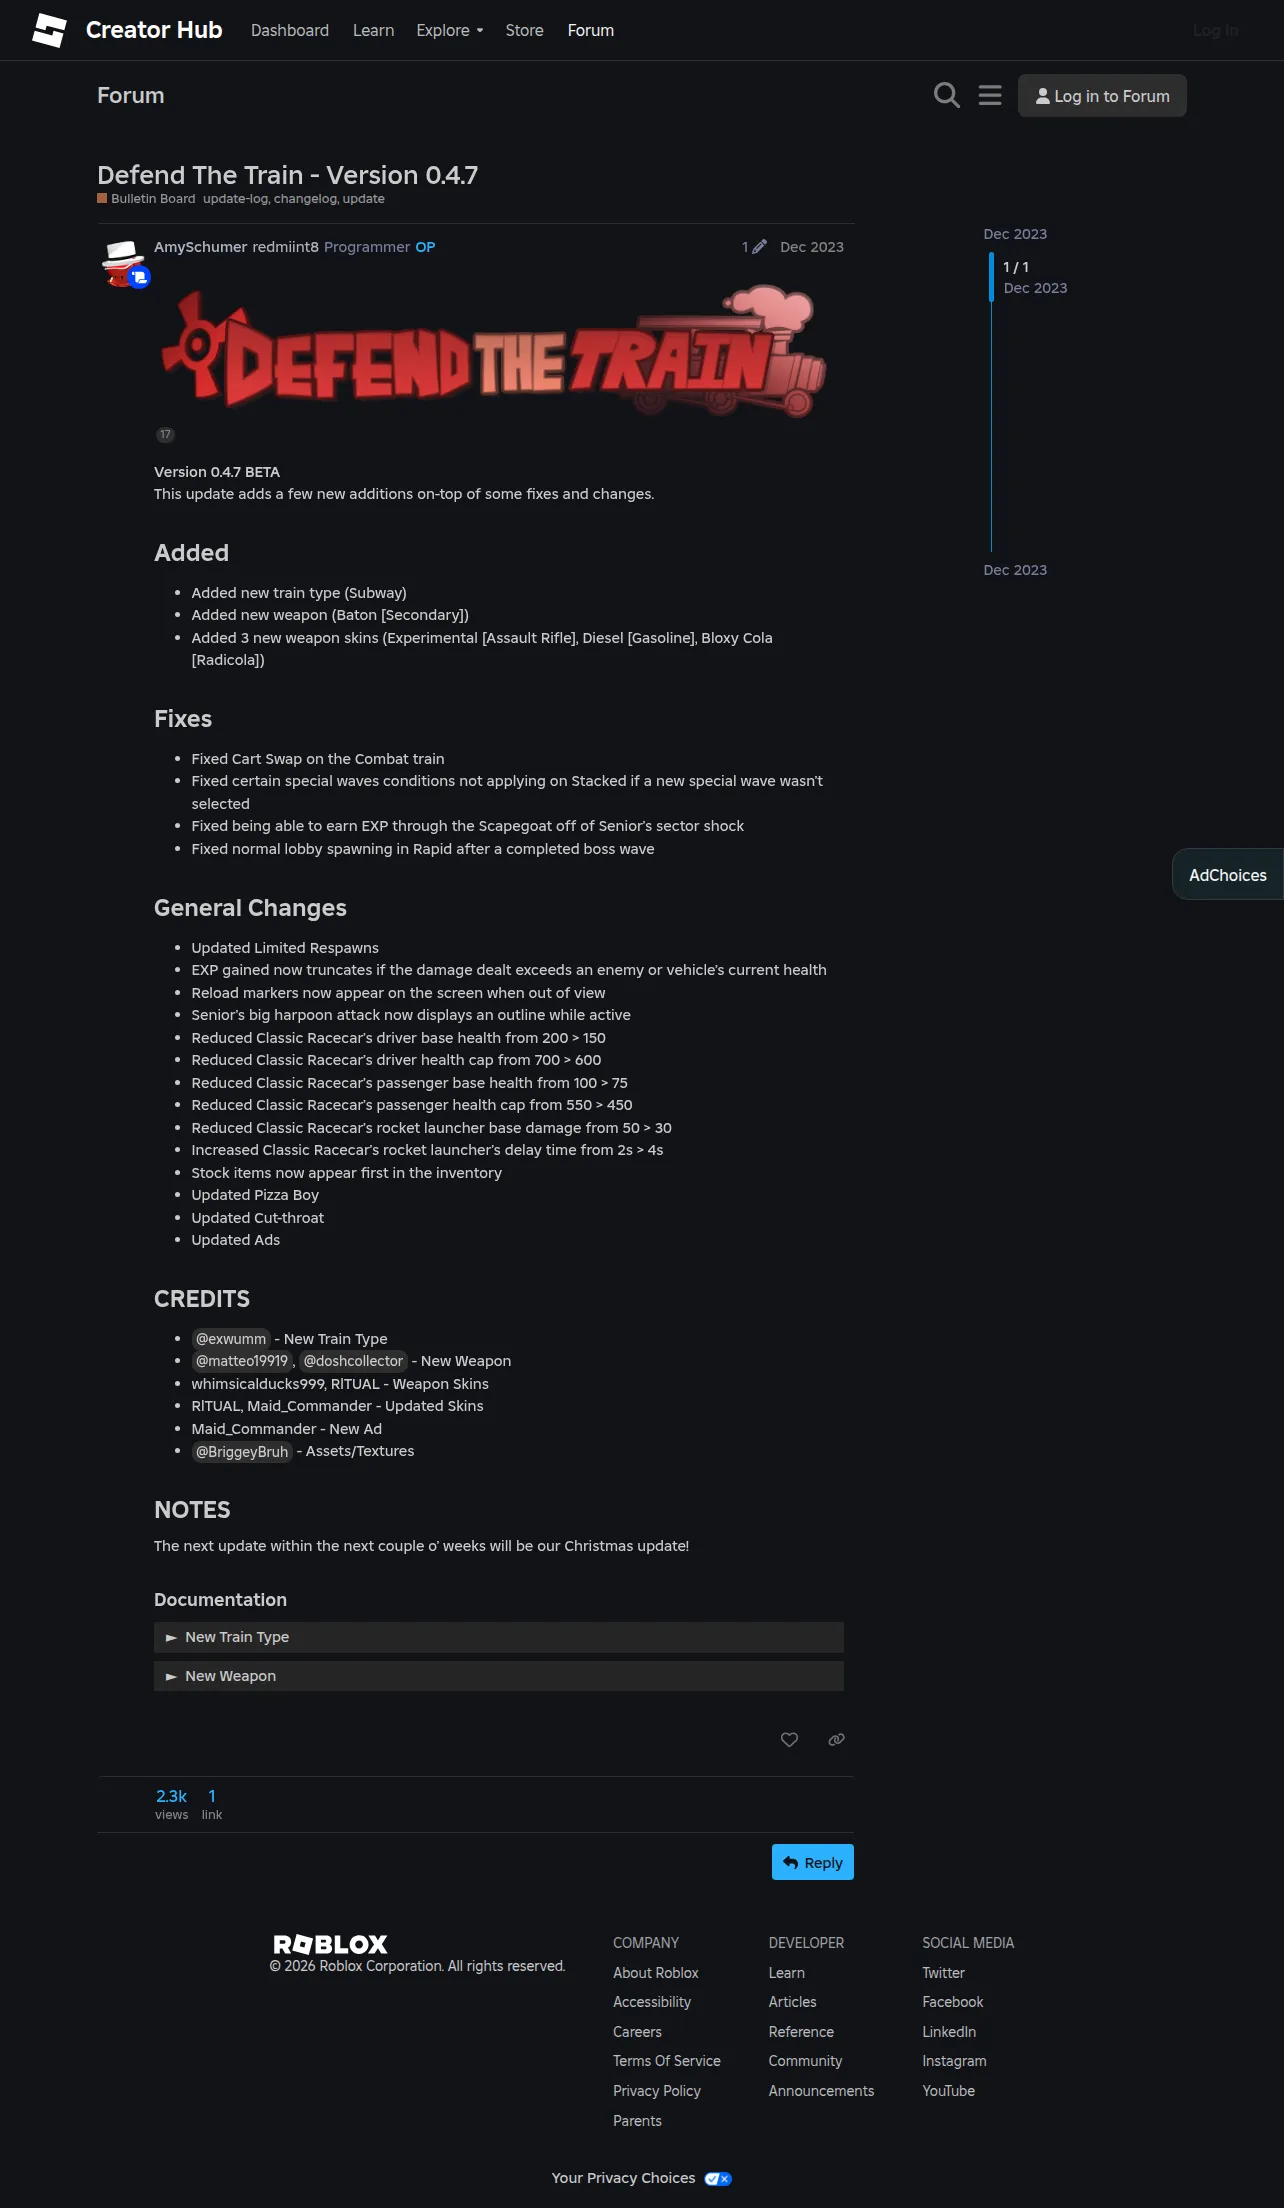Open the forum search icon

point(946,95)
